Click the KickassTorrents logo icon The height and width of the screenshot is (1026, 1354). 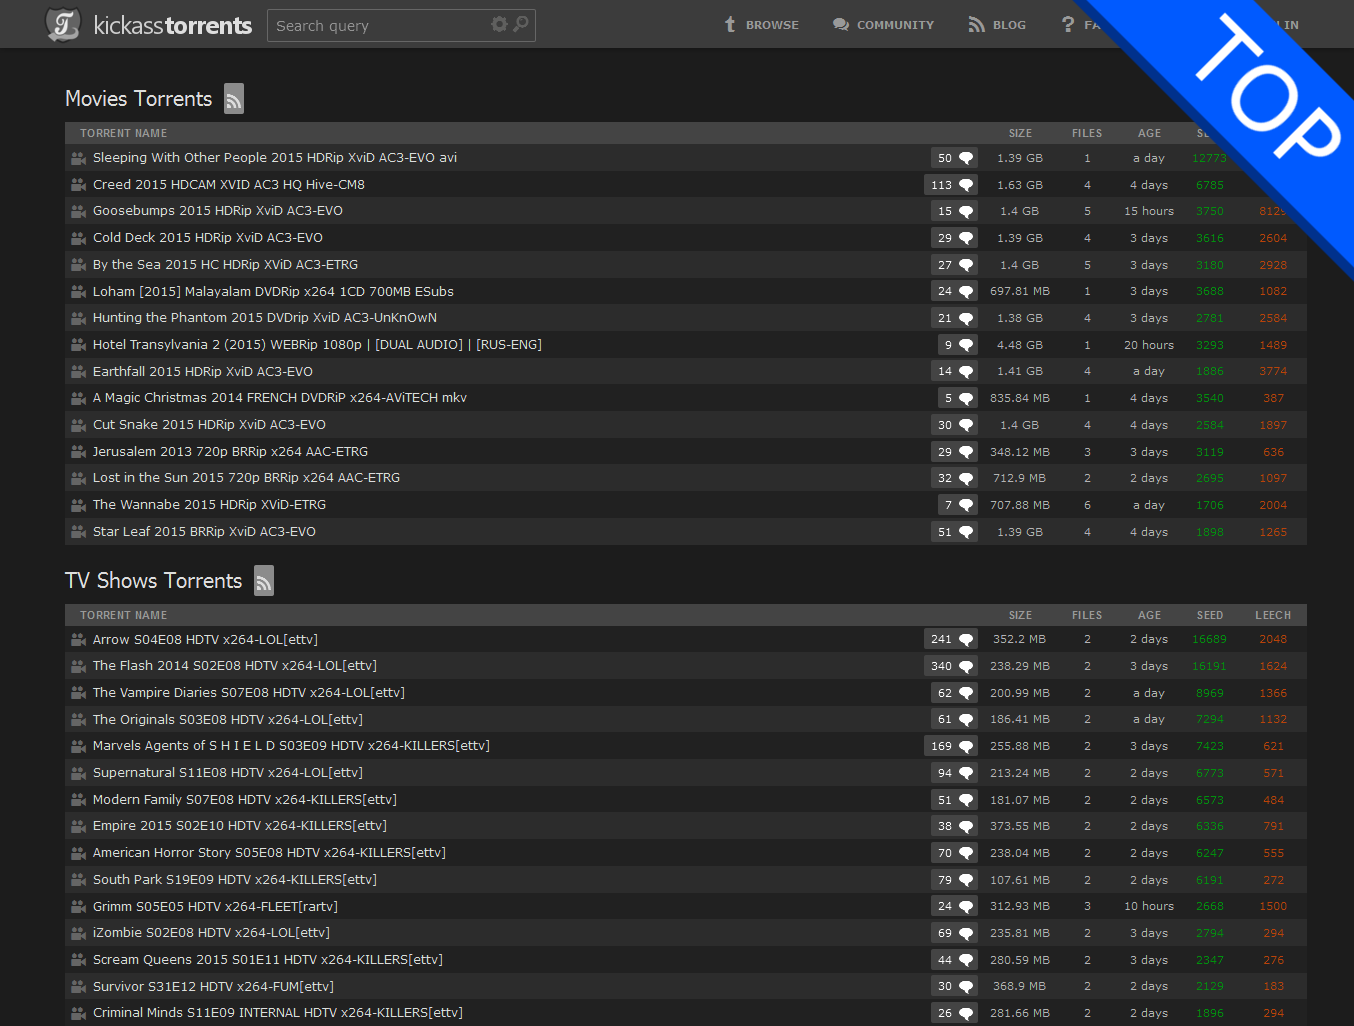pos(63,25)
